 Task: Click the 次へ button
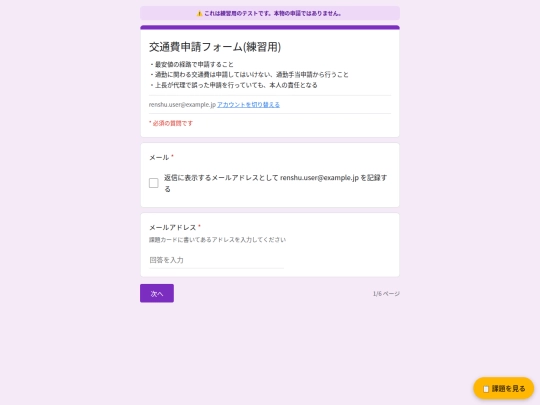[157, 293]
